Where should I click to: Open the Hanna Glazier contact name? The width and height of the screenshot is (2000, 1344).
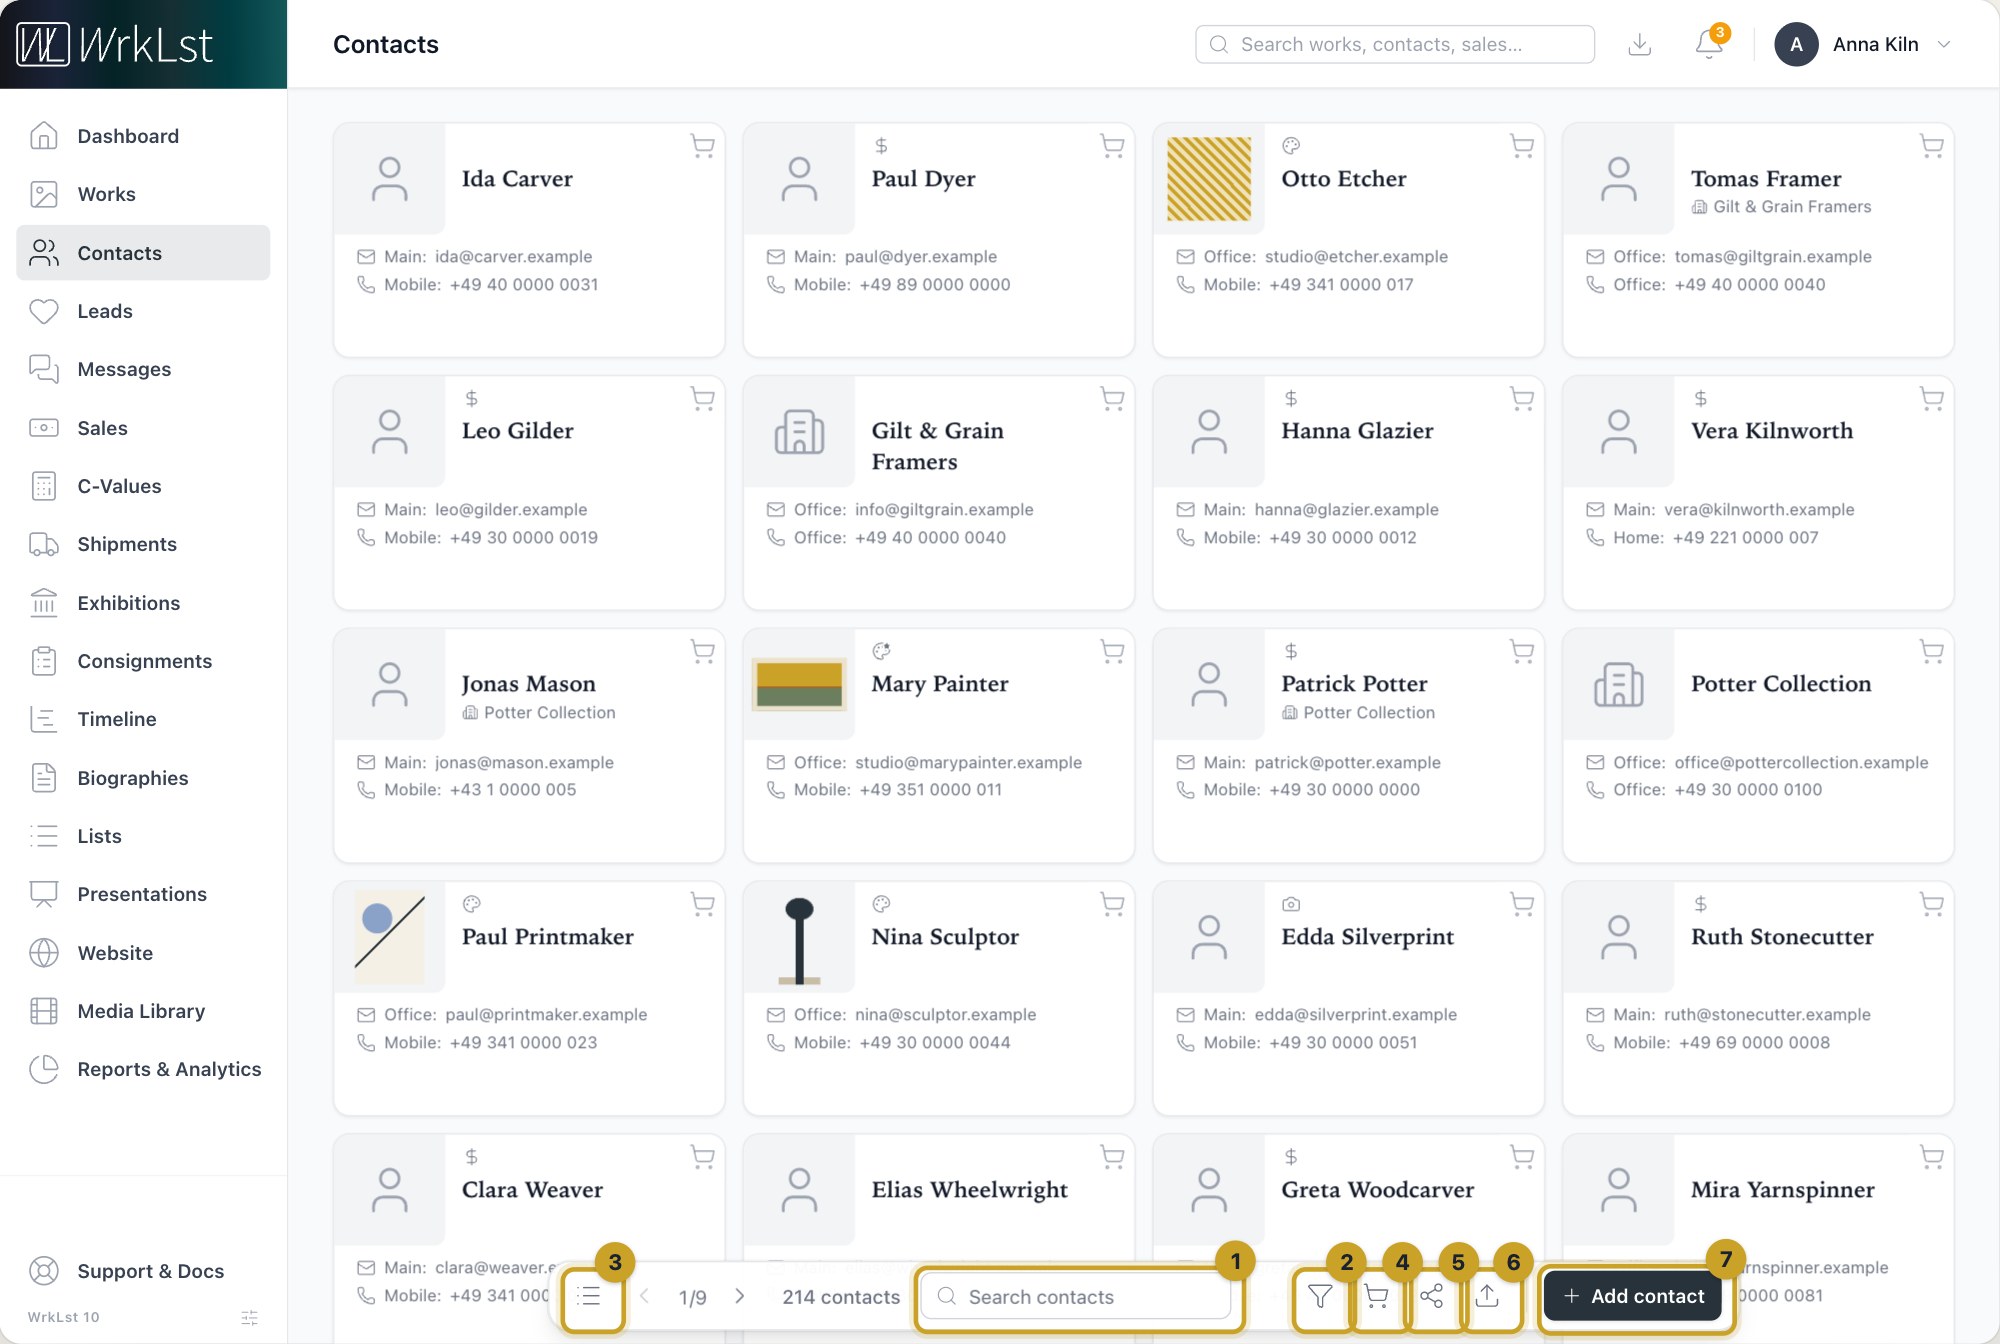pyautogui.click(x=1357, y=431)
